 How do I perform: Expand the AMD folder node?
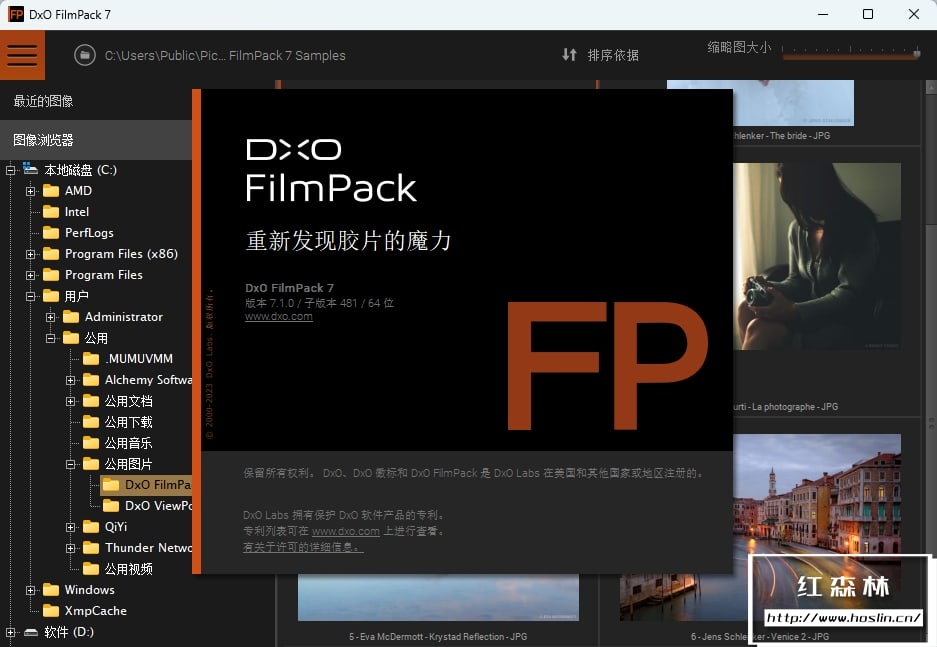point(30,191)
